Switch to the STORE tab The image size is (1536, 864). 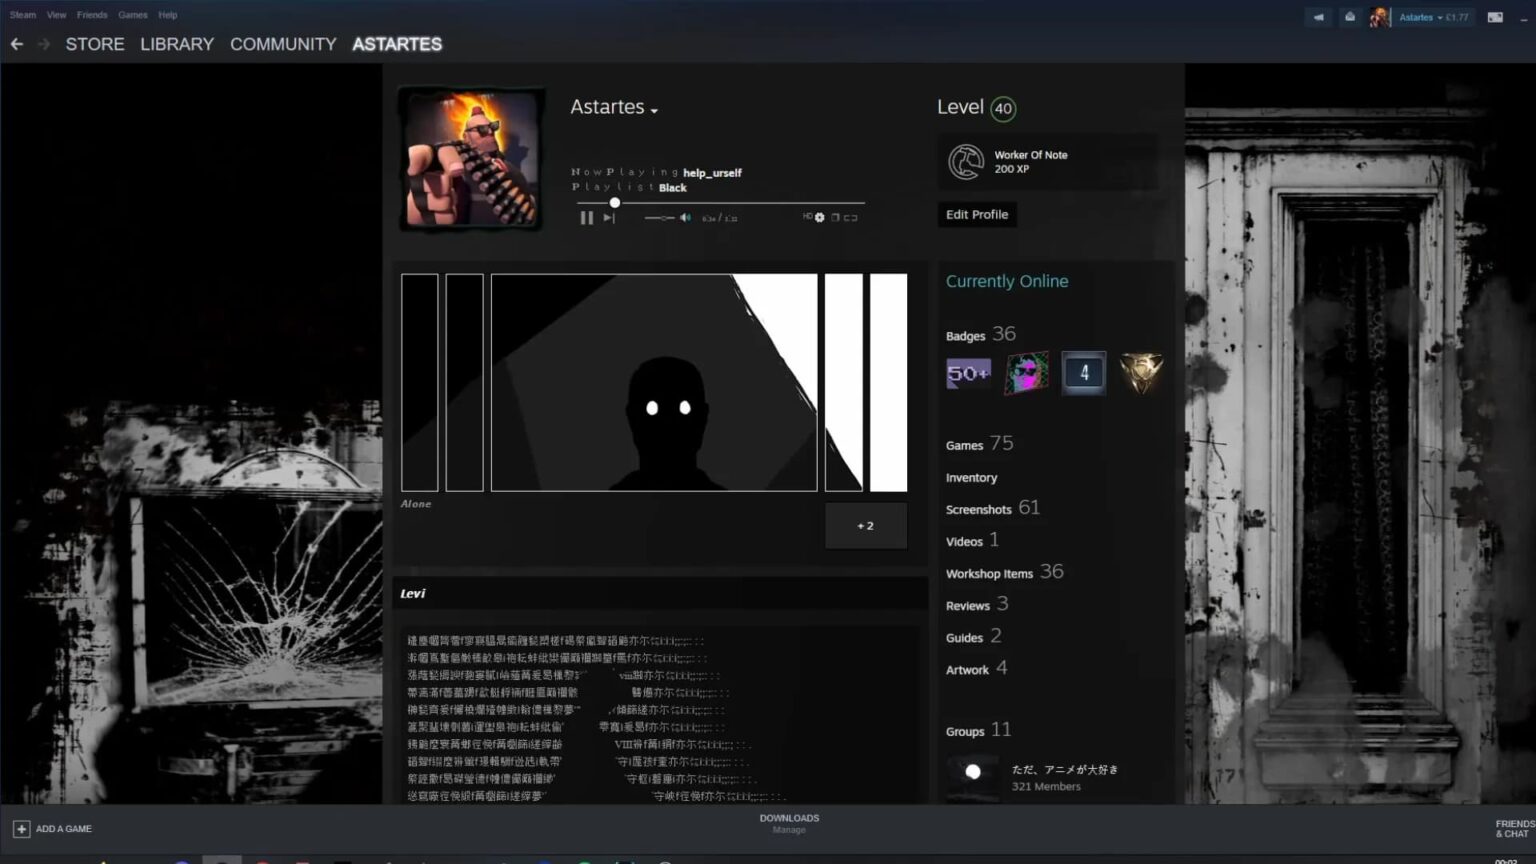click(94, 44)
